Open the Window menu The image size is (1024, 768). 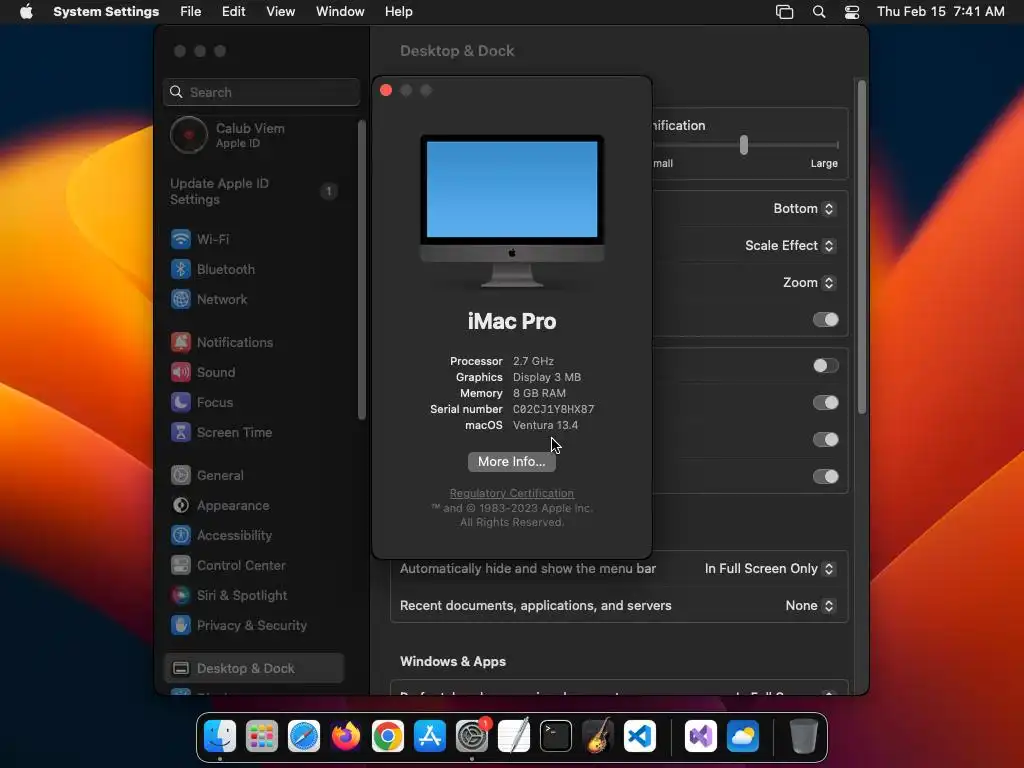(x=340, y=12)
